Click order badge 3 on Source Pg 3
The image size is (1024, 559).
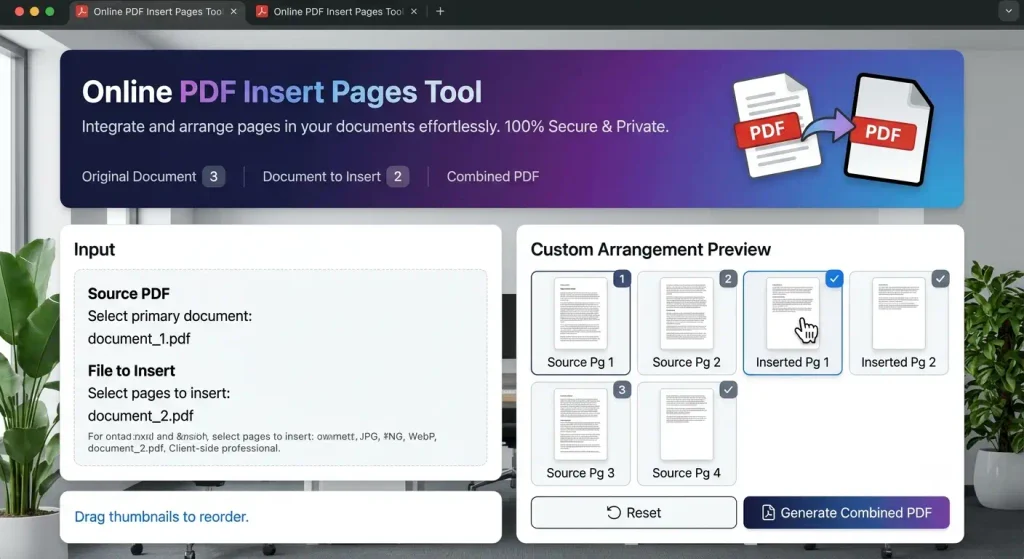point(622,390)
